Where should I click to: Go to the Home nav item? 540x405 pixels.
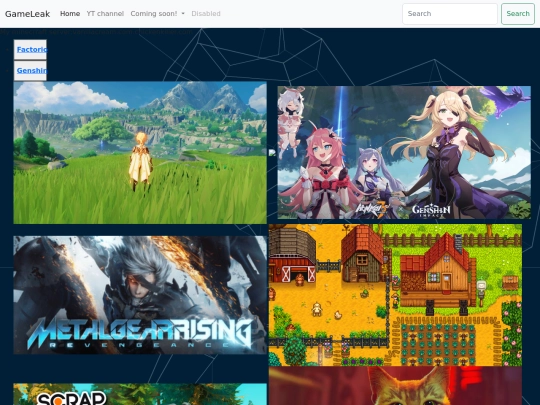pyautogui.click(x=70, y=14)
